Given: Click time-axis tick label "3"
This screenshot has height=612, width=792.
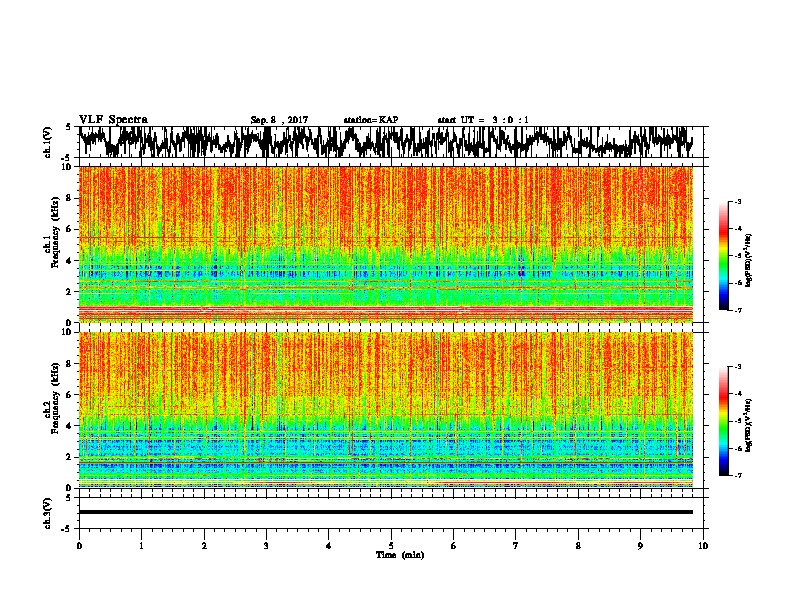Looking at the screenshot, I should (x=266, y=546).
